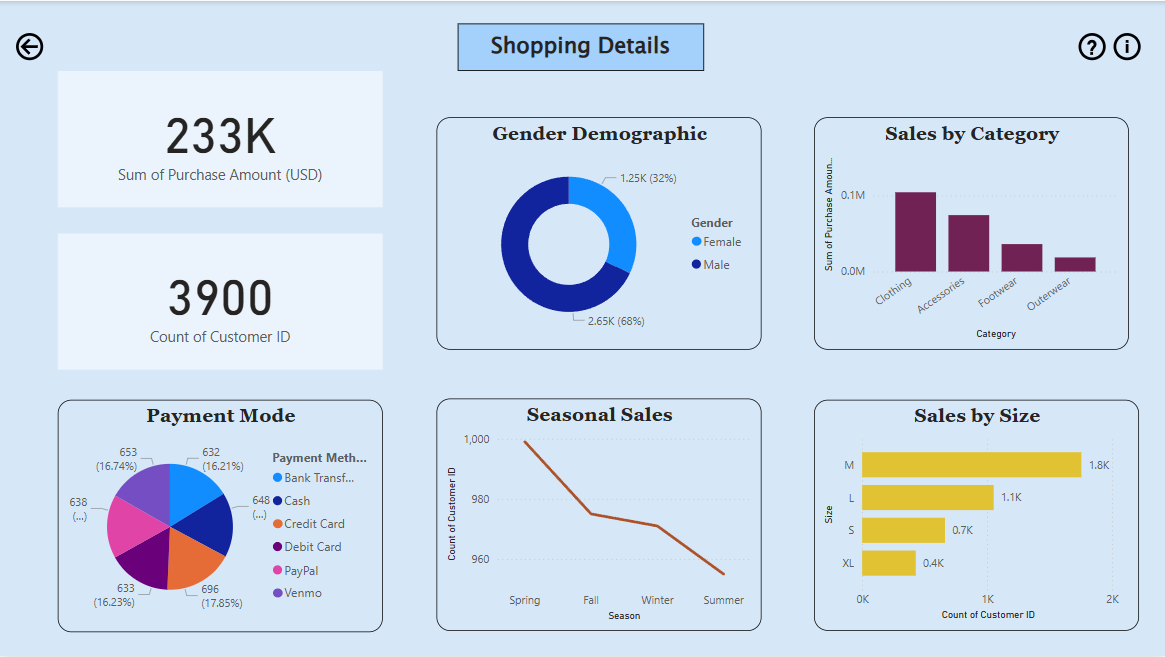
Task: Select the S size bar
Action: (x=903, y=530)
